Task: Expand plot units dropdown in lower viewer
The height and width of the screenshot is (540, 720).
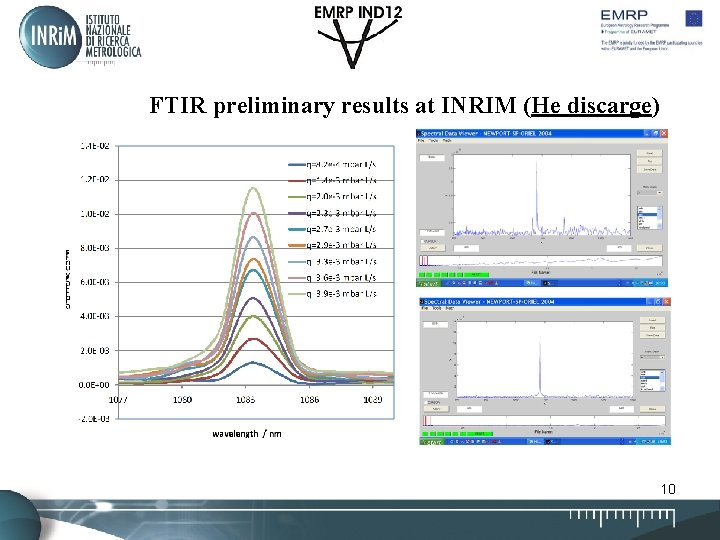Action: (652, 357)
